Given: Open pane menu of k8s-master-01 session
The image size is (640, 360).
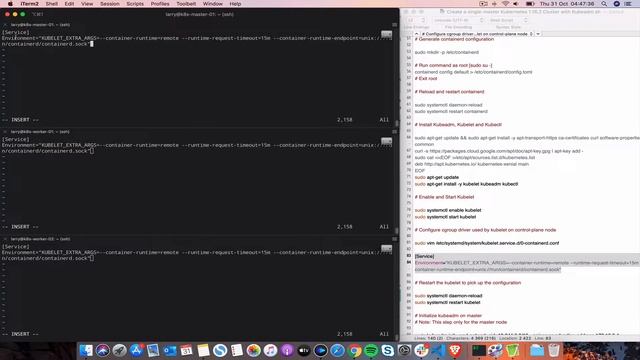Looking at the screenshot, I should click(x=394, y=25).
